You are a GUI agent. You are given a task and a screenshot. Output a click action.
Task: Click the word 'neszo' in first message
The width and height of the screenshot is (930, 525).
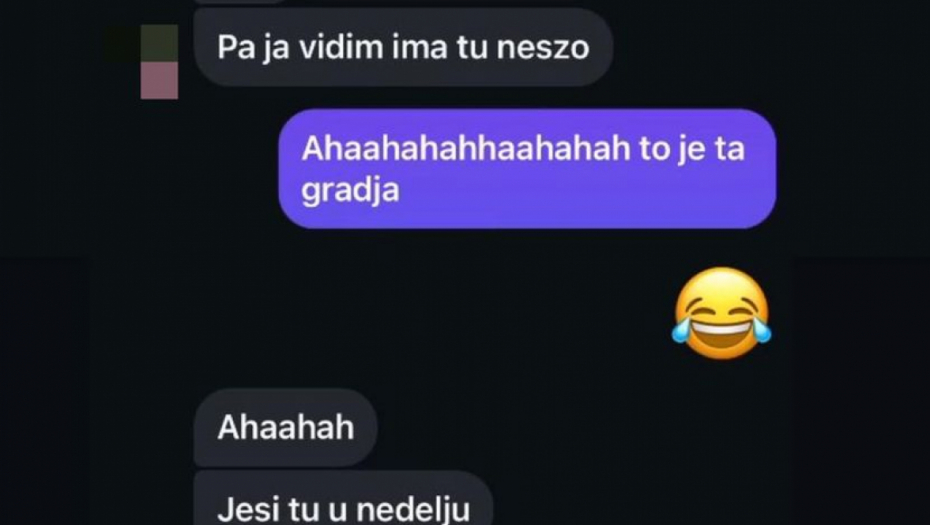543,47
